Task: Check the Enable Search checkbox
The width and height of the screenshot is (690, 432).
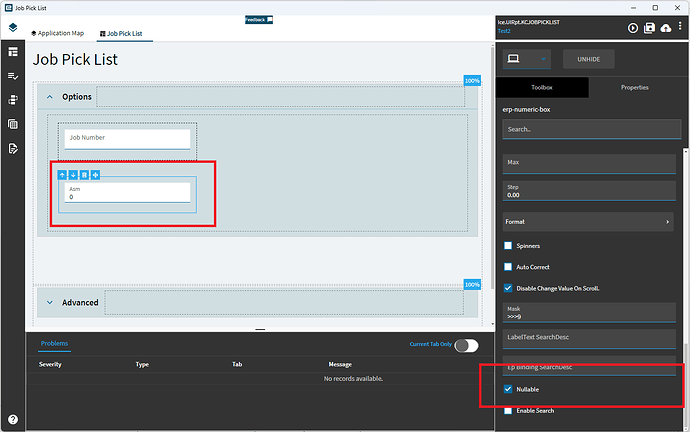Action: point(508,410)
